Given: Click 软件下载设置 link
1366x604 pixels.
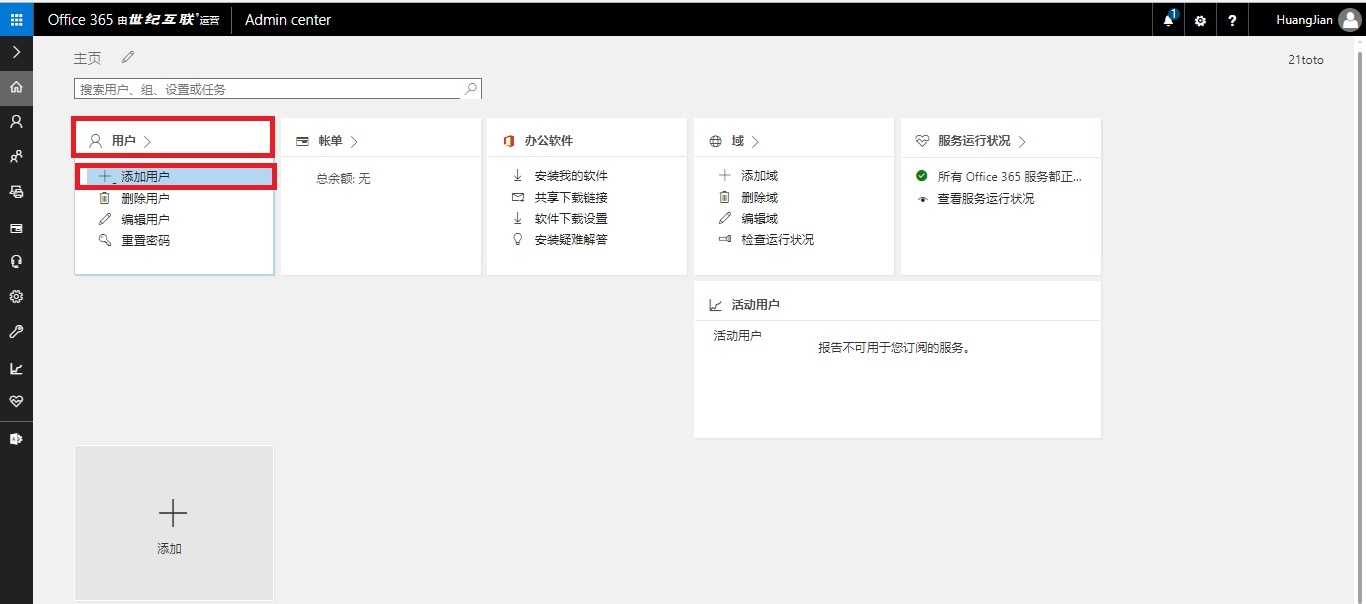Looking at the screenshot, I should tap(571, 218).
